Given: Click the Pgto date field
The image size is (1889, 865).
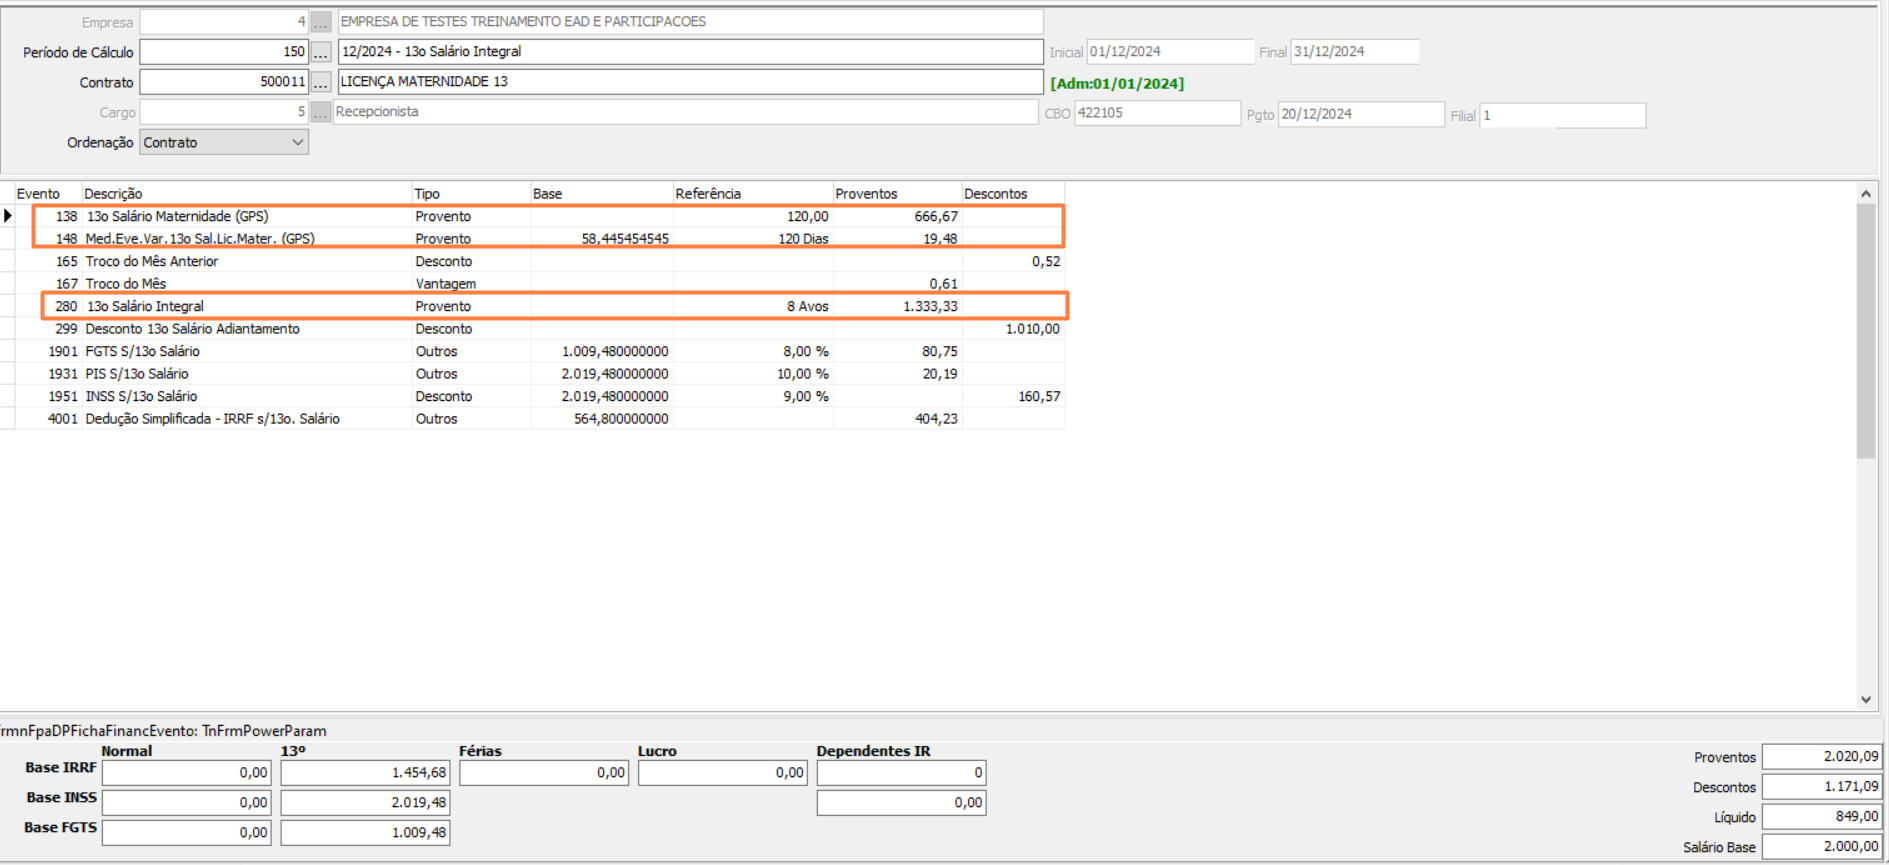Looking at the screenshot, I should coord(1360,114).
